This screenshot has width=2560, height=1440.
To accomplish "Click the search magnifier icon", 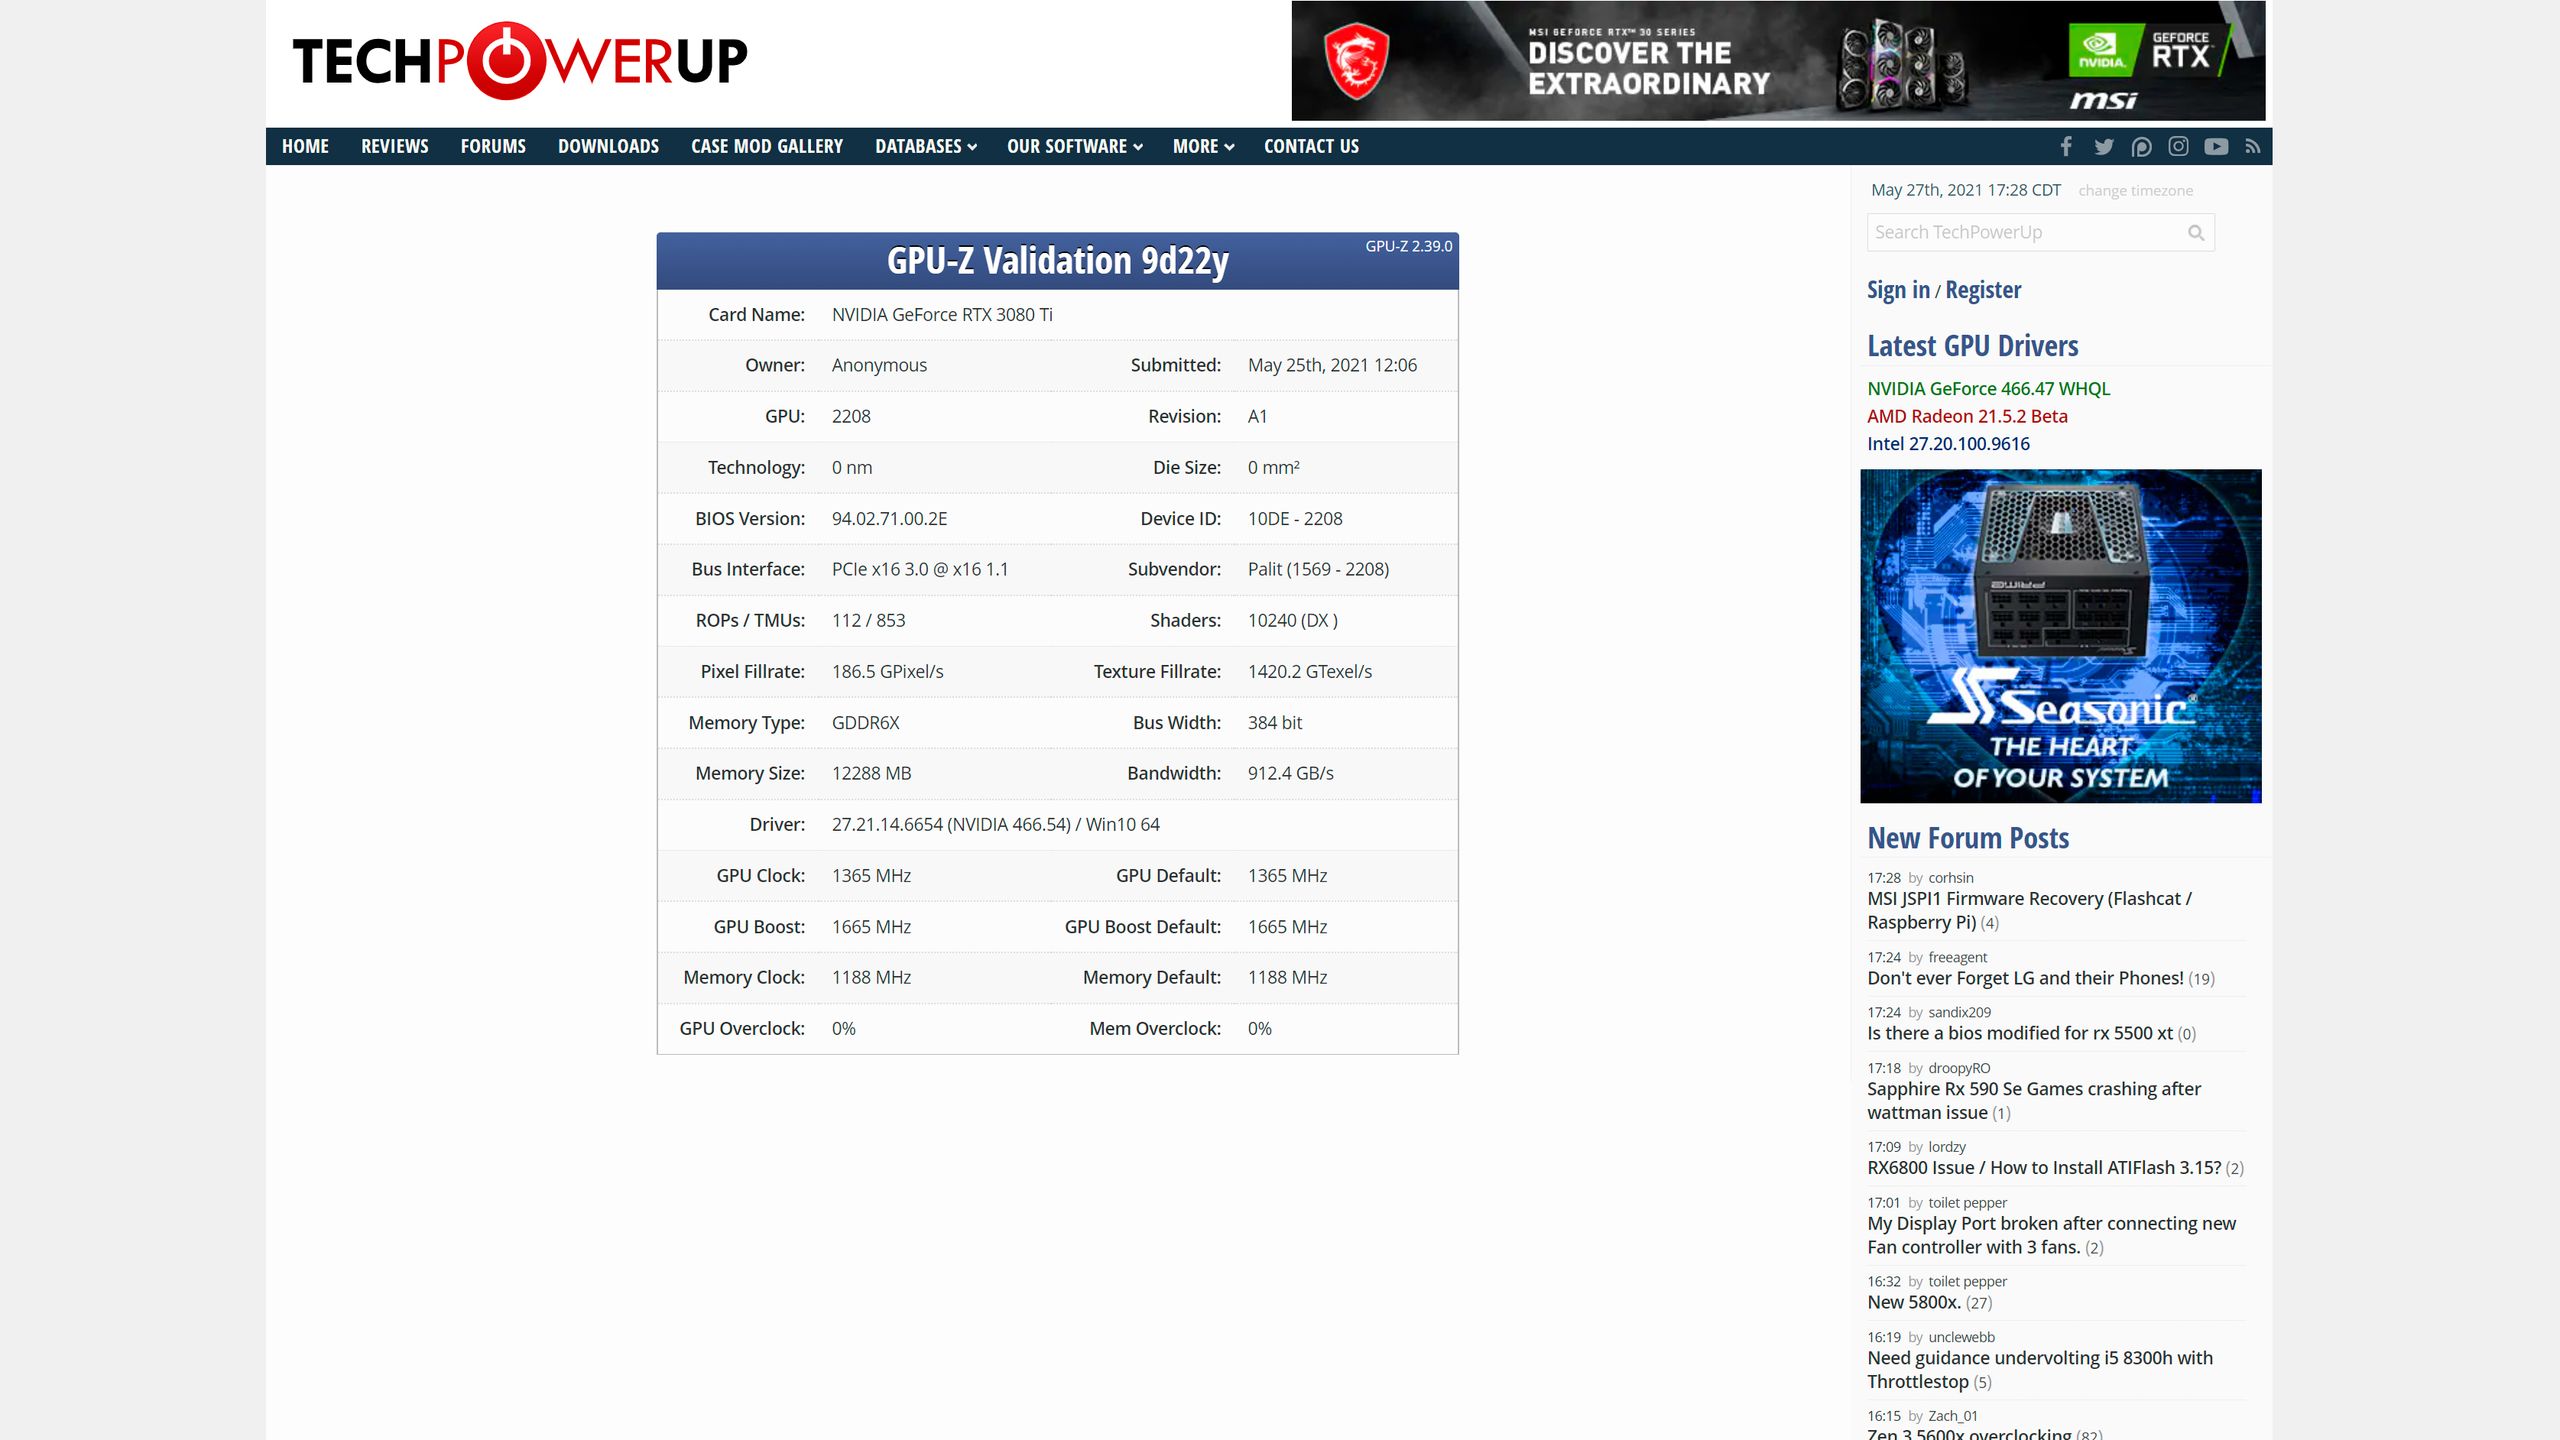I will [x=2196, y=233].
